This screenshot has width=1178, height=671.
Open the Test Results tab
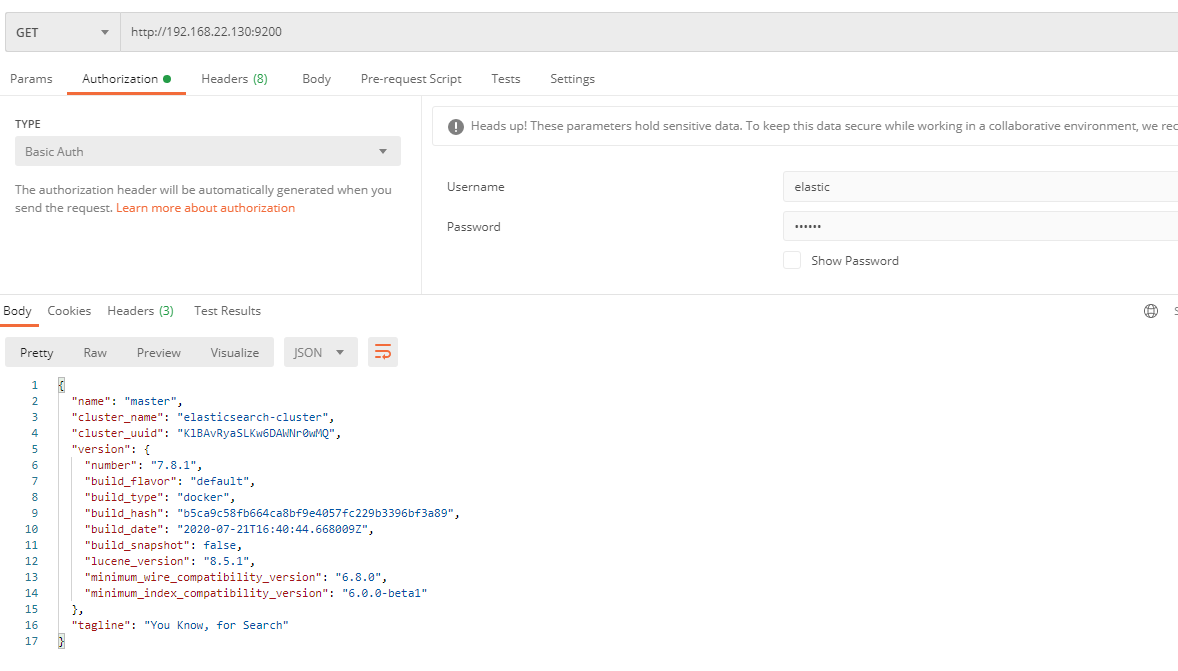click(228, 311)
